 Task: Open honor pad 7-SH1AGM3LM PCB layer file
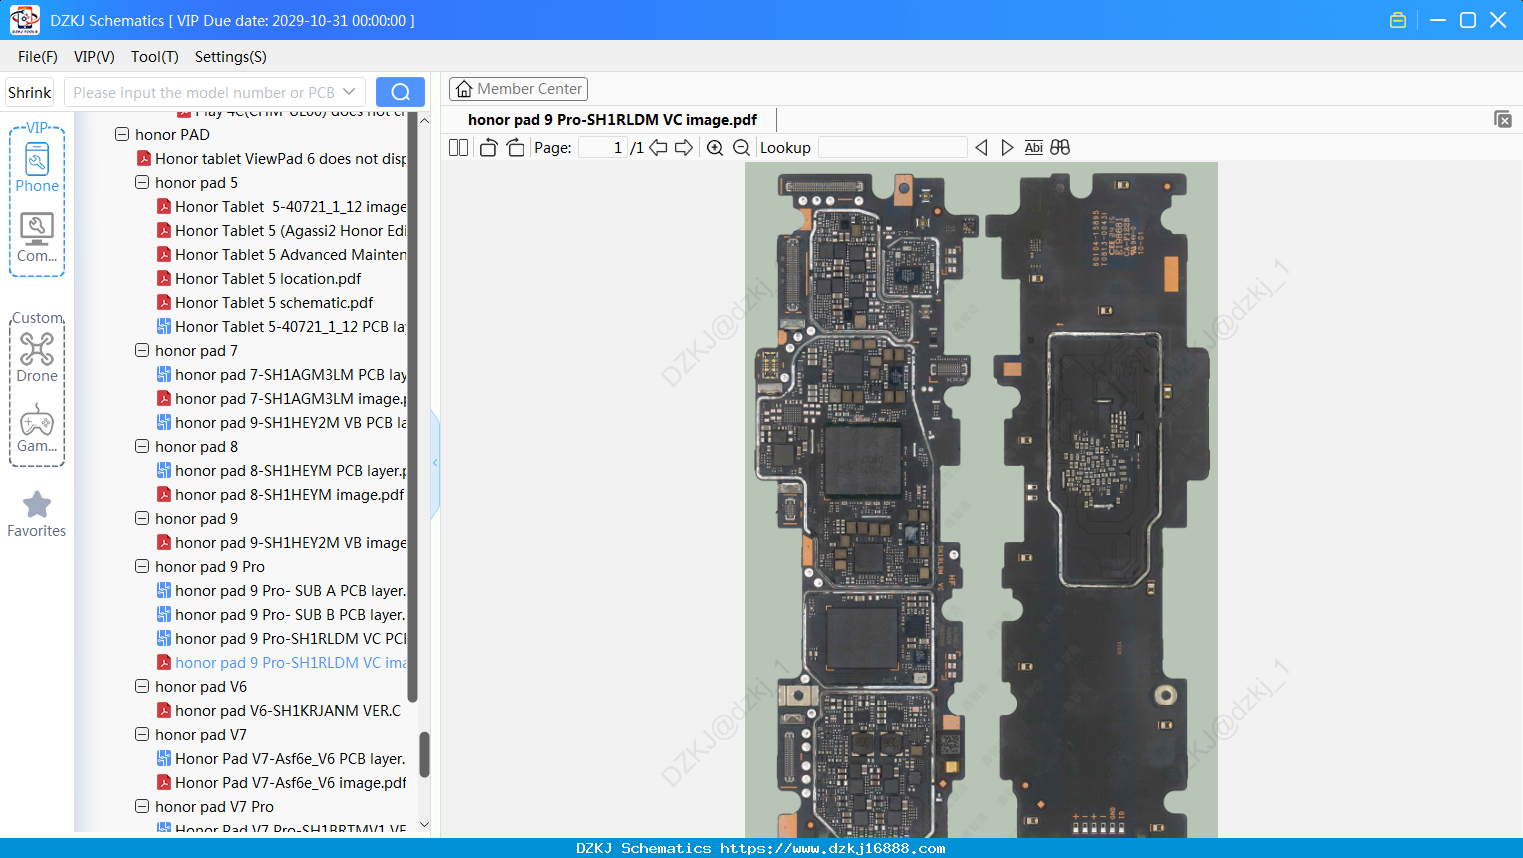(281, 374)
